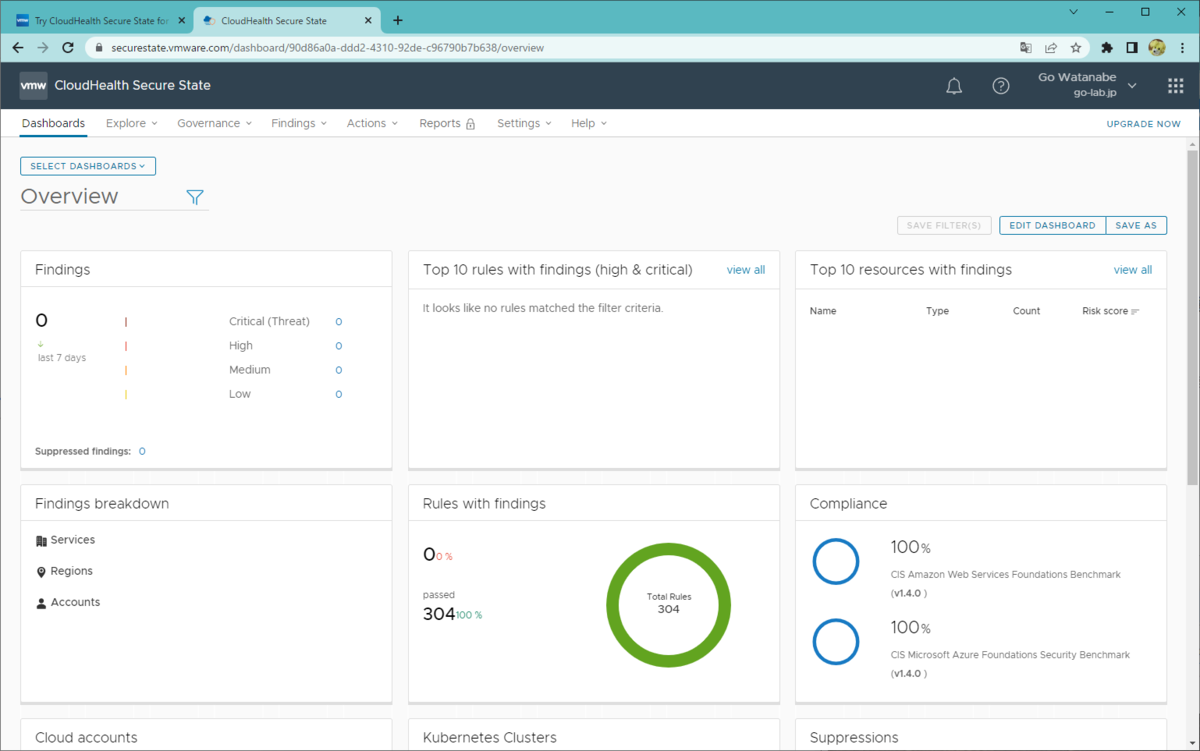The image size is (1200, 751).
Task: Click the site lock icon in address bar
Action: click(98, 47)
